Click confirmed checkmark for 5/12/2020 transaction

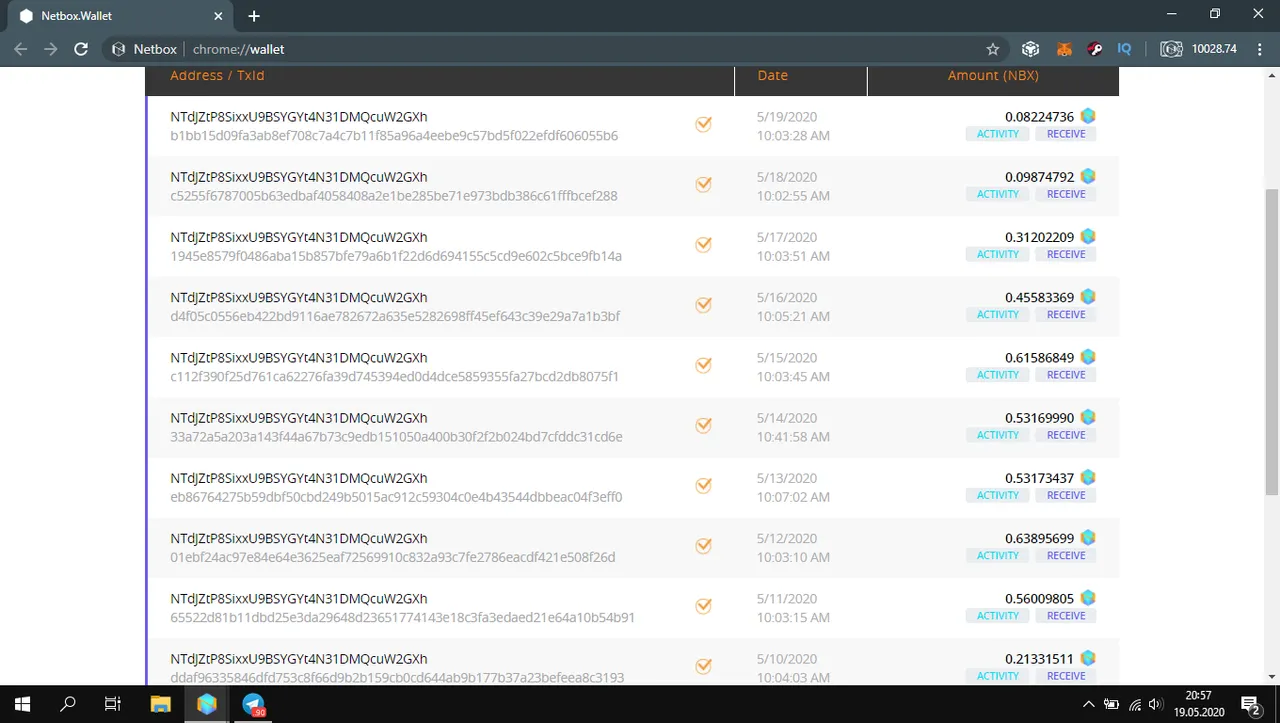[703, 546]
